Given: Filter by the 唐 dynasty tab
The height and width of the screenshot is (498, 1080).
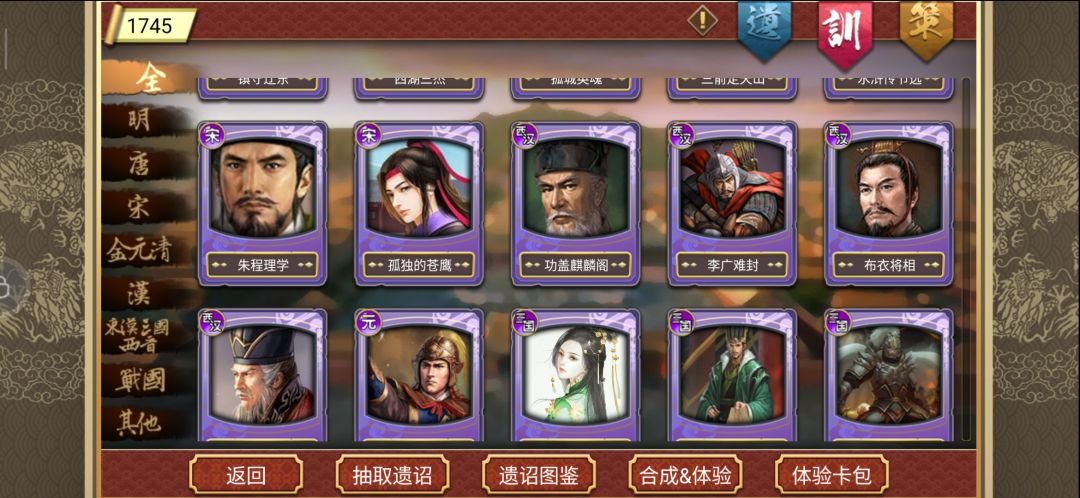Looking at the screenshot, I should click(138, 164).
